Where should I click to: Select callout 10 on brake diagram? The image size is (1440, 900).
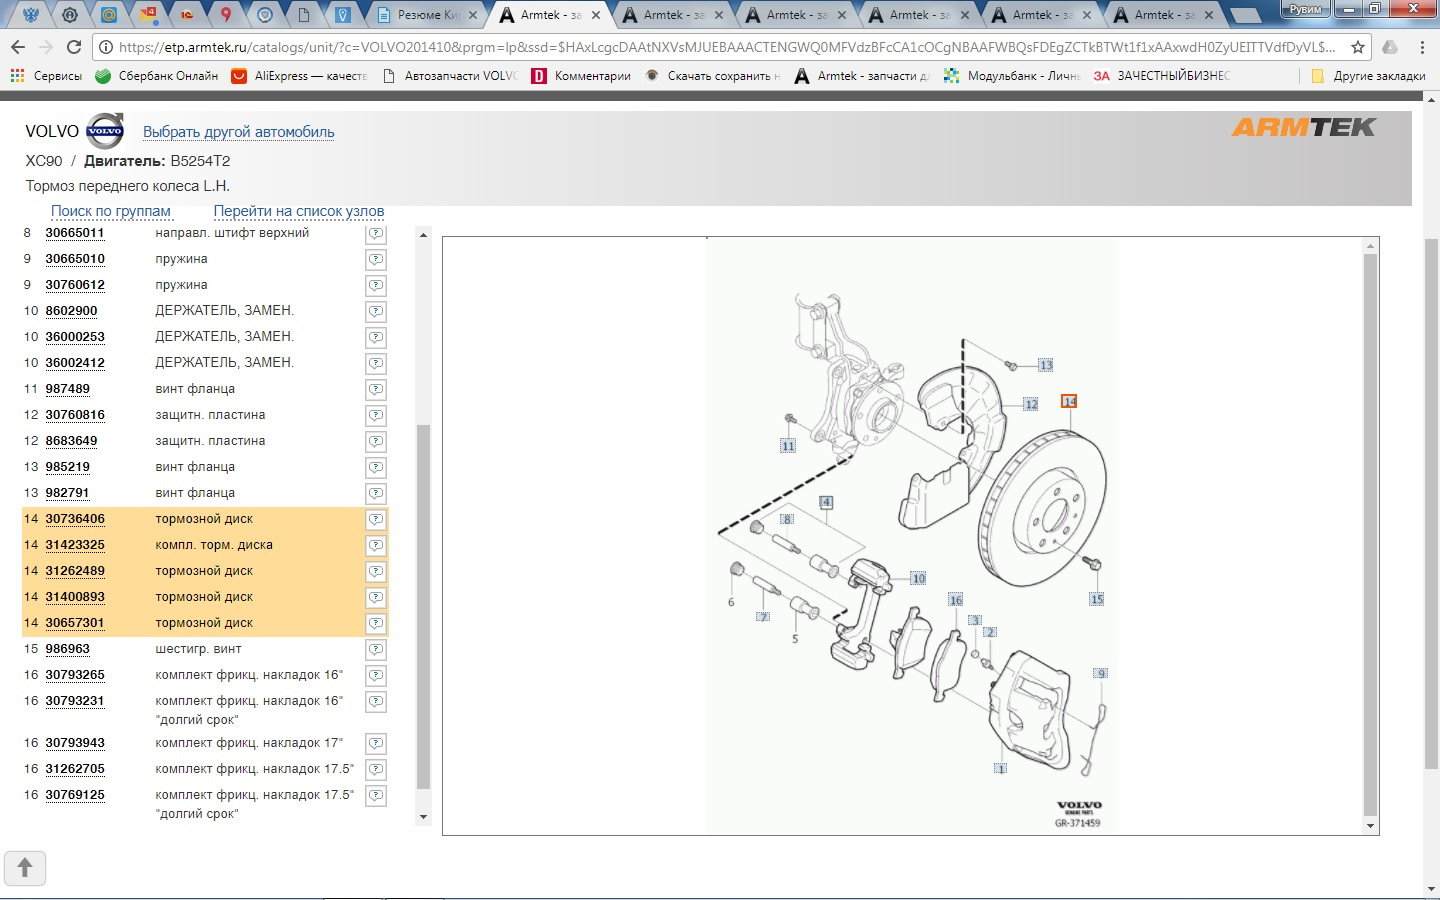pyautogui.click(x=918, y=578)
